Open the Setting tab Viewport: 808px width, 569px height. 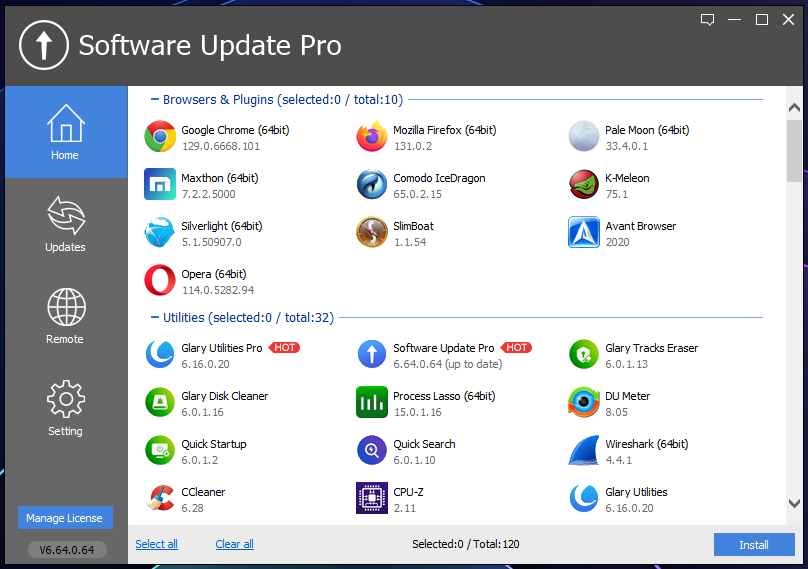point(66,408)
